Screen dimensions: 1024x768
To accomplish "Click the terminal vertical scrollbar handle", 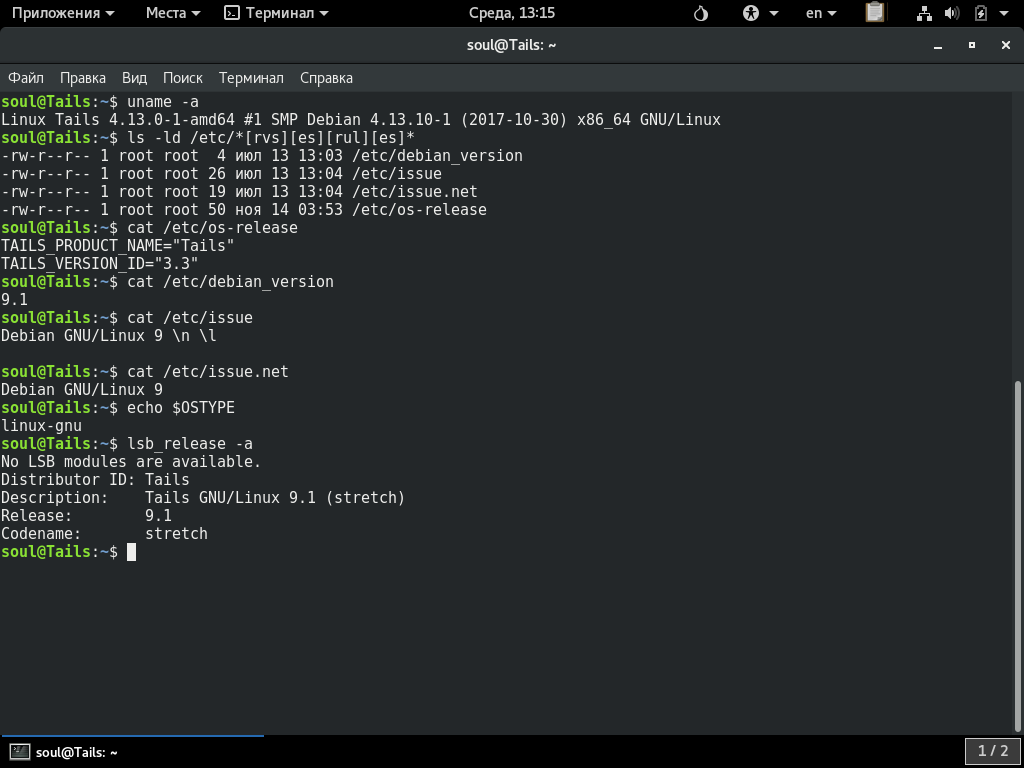I will pyautogui.click(x=1018, y=556).
